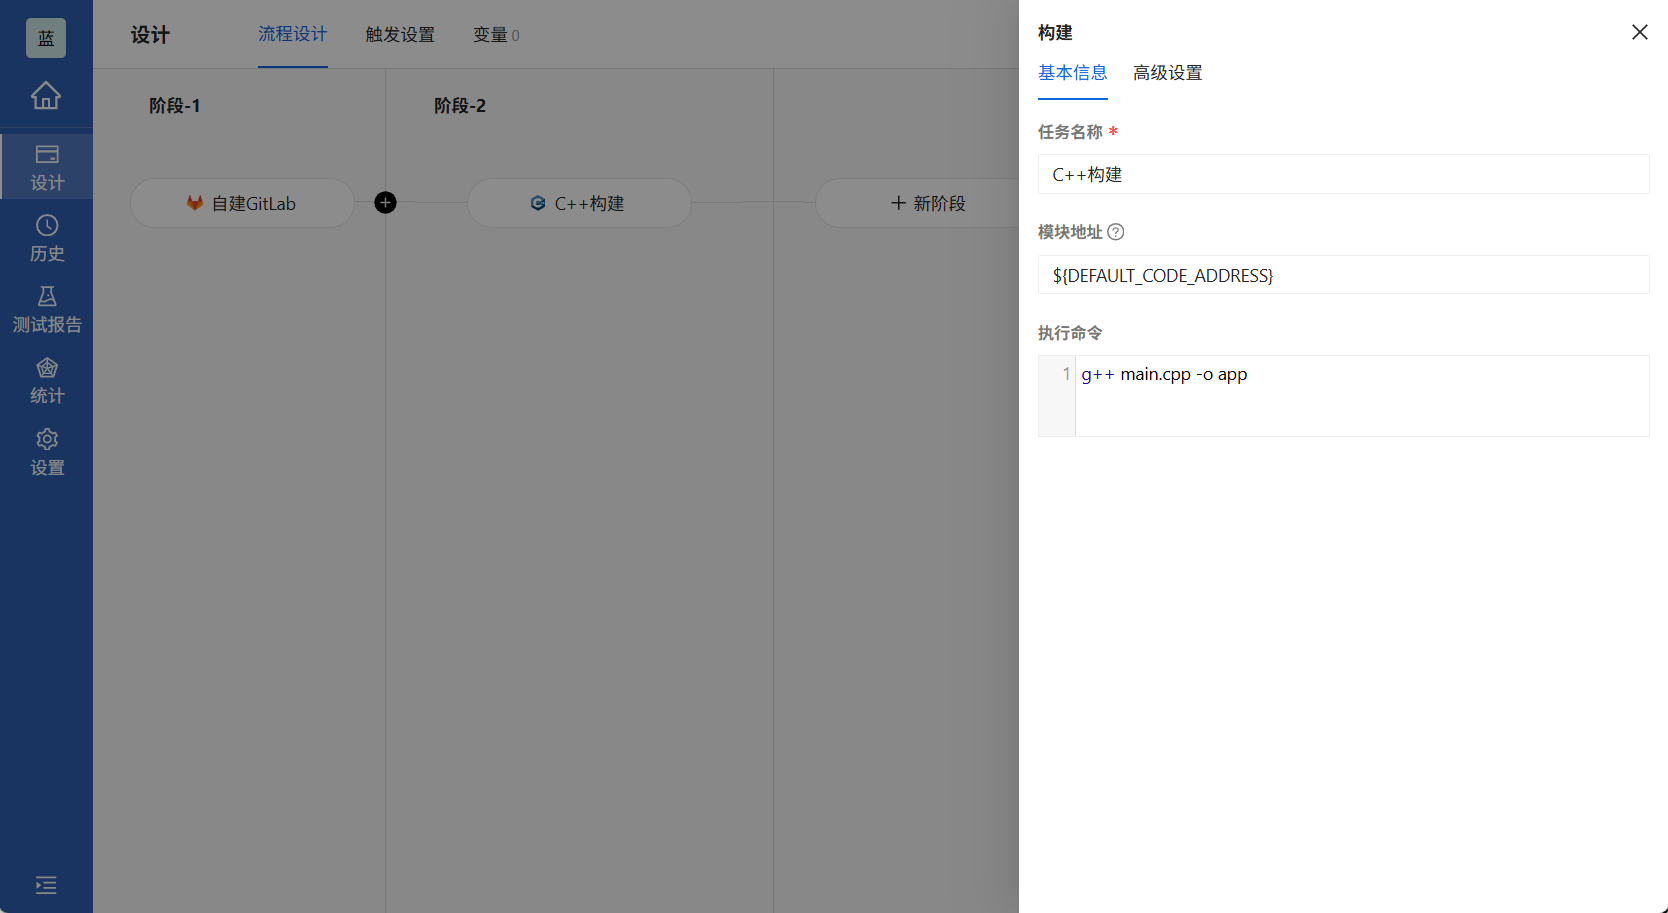Select the 基本信息 tab
Image resolution: width=1668 pixels, height=913 pixels.
1072,72
